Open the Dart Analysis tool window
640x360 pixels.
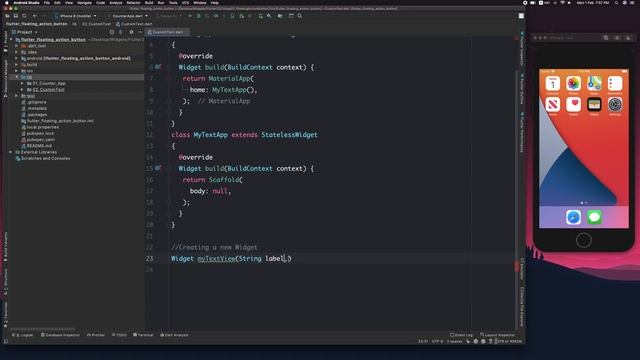click(174, 335)
